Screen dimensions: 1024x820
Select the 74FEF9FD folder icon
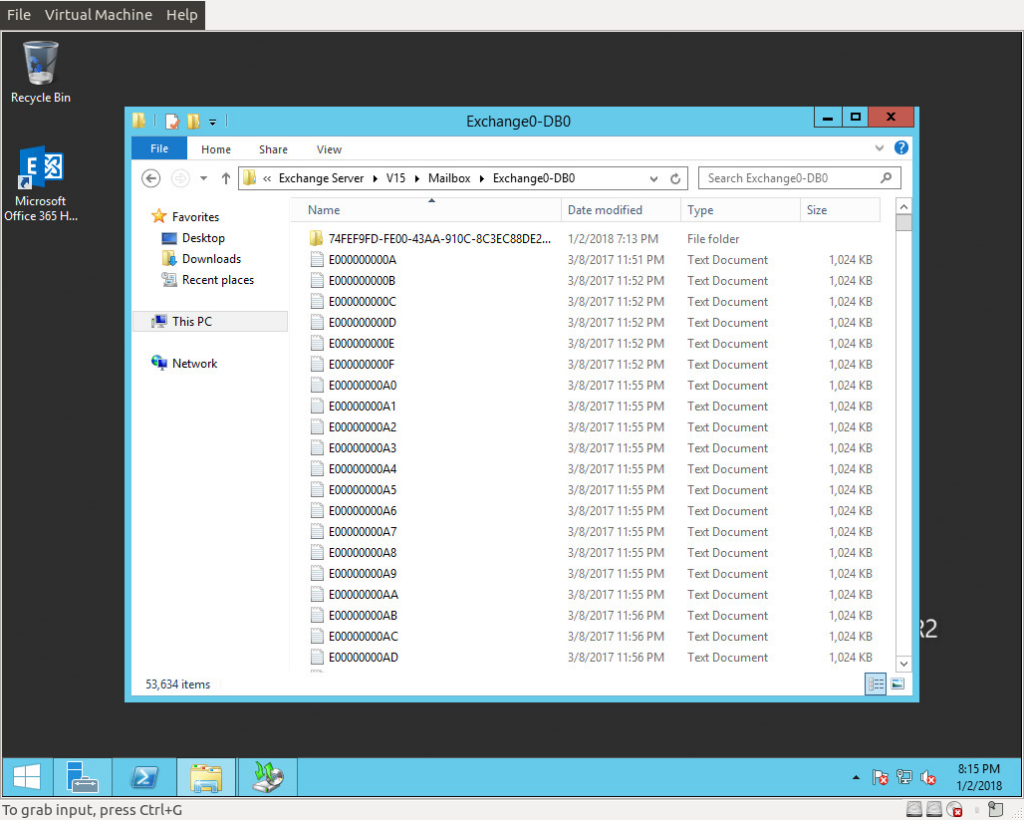(x=317, y=238)
